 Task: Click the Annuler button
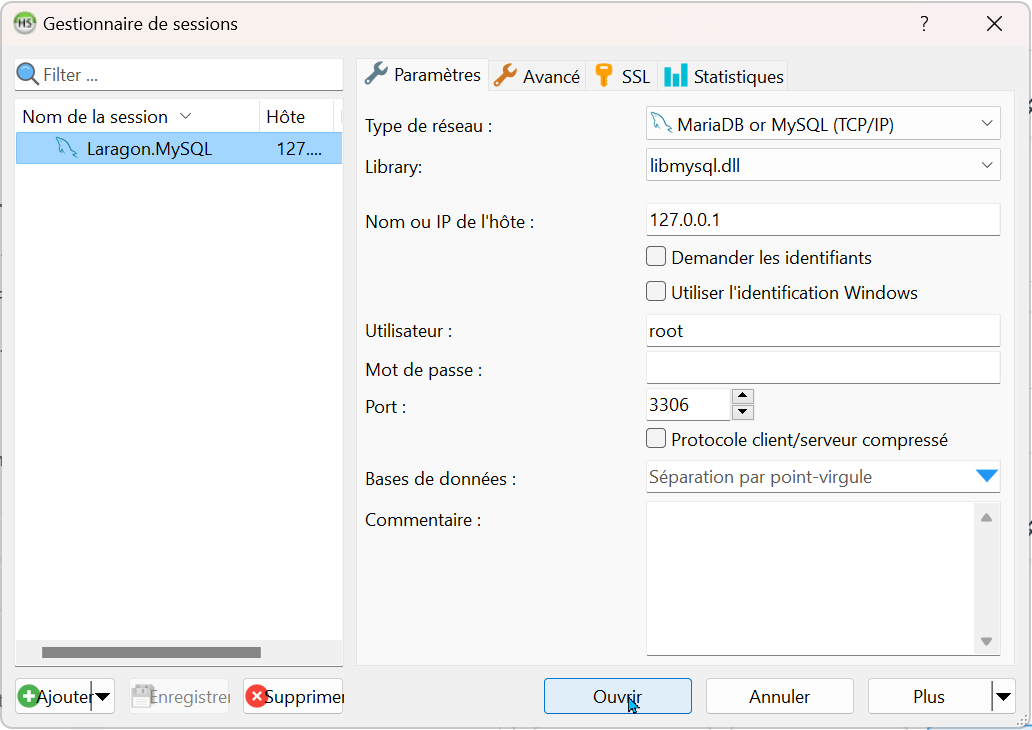pyautogui.click(x=779, y=697)
